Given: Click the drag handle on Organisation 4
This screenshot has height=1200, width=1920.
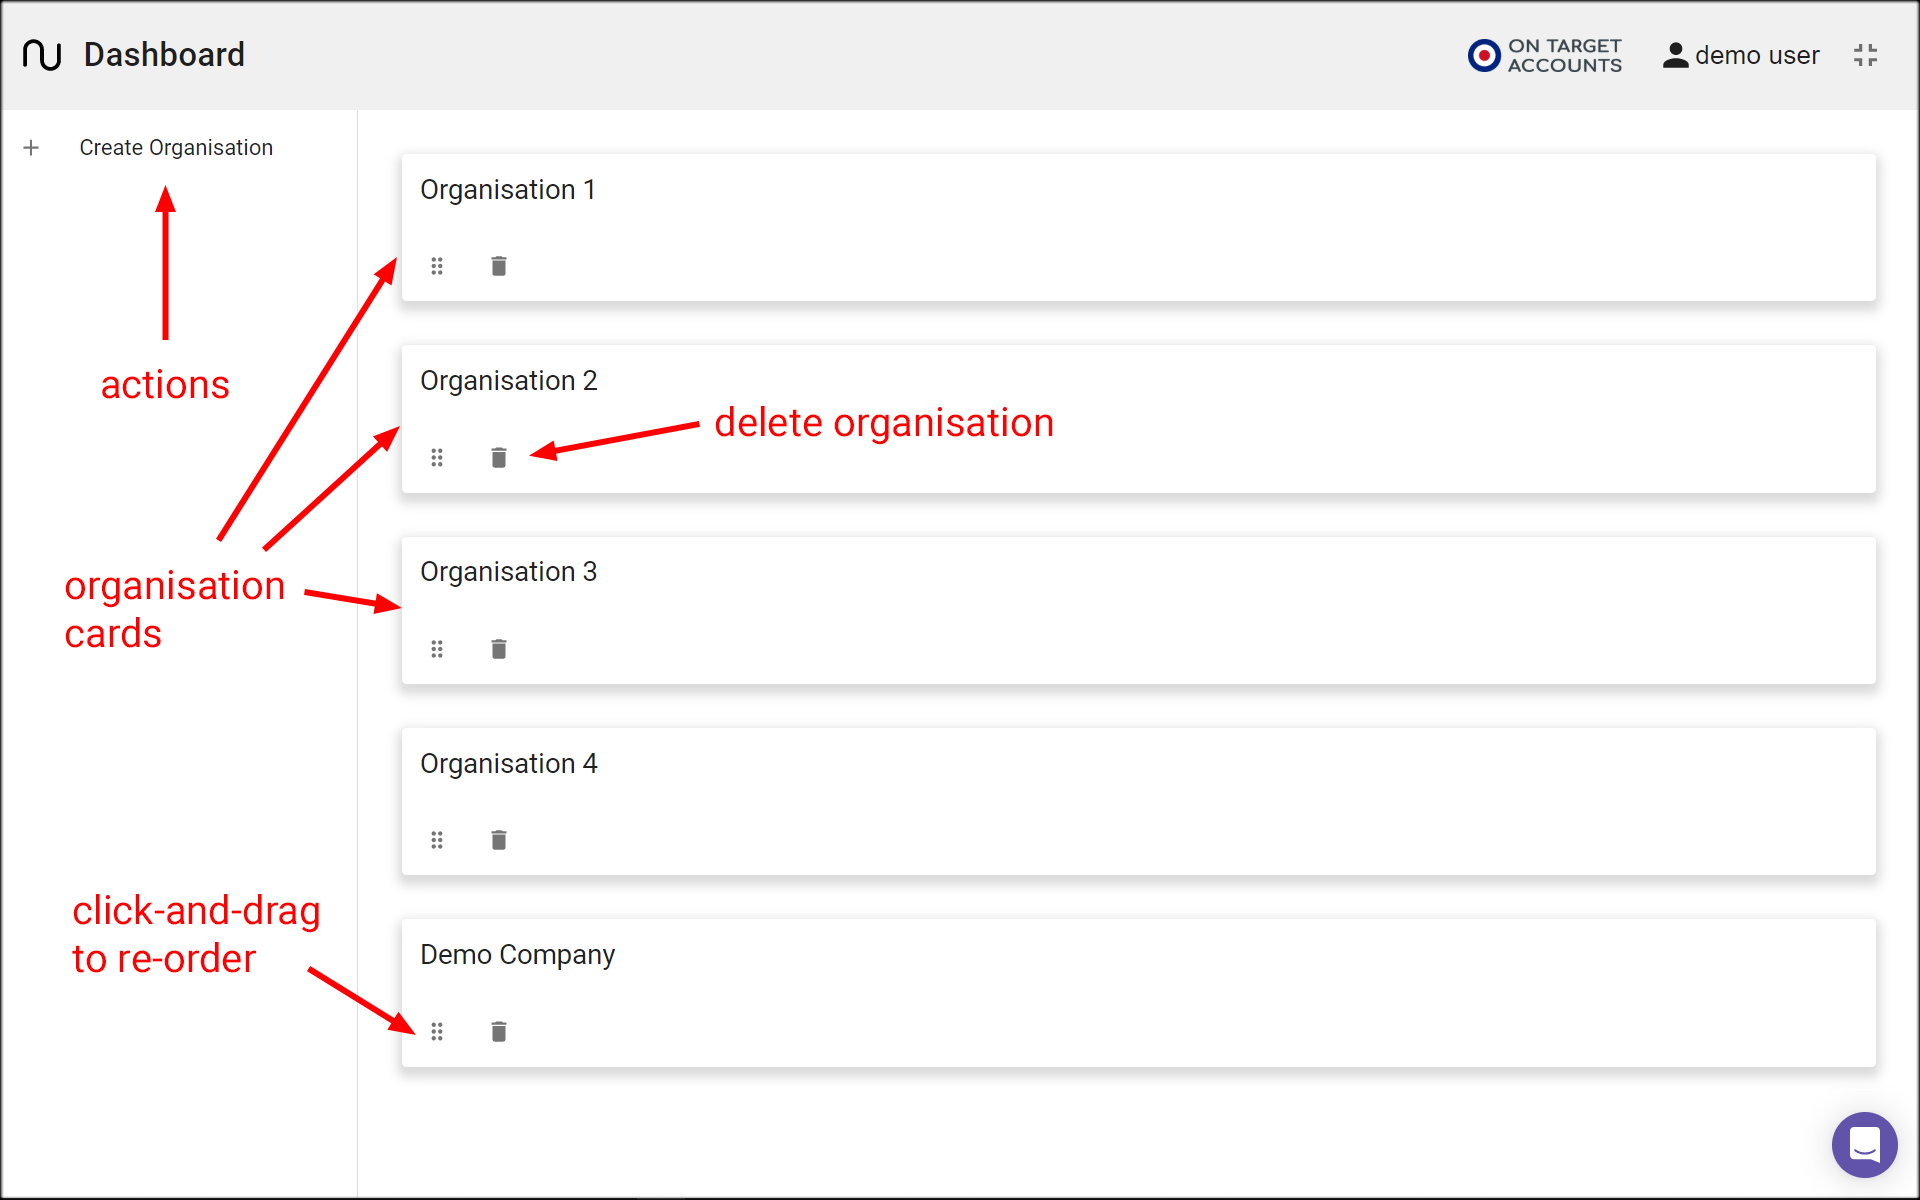Looking at the screenshot, I should click(x=437, y=840).
